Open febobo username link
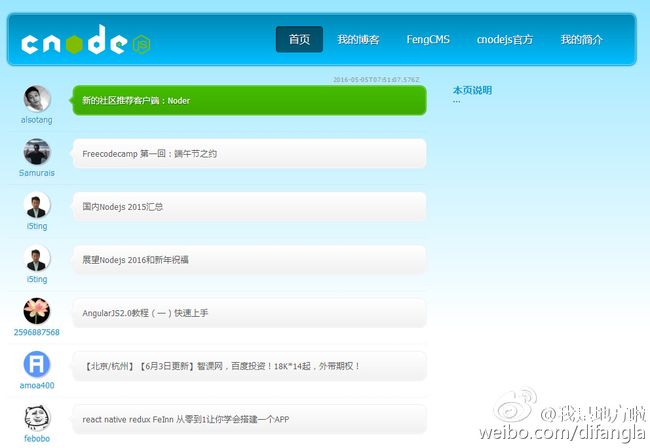 click(x=37, y=438)
